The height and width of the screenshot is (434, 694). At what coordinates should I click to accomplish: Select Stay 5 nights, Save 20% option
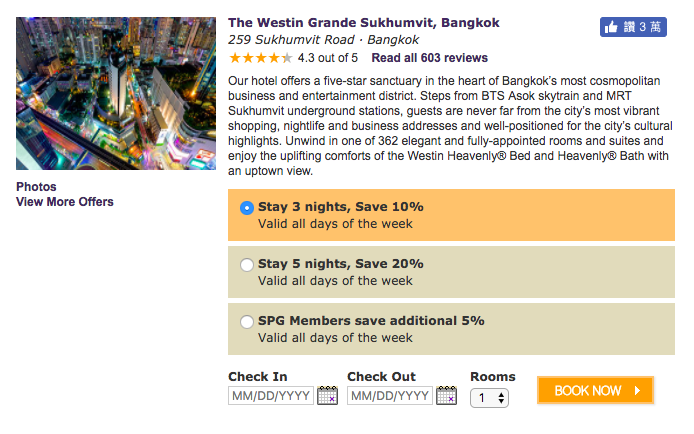point(247,265)
